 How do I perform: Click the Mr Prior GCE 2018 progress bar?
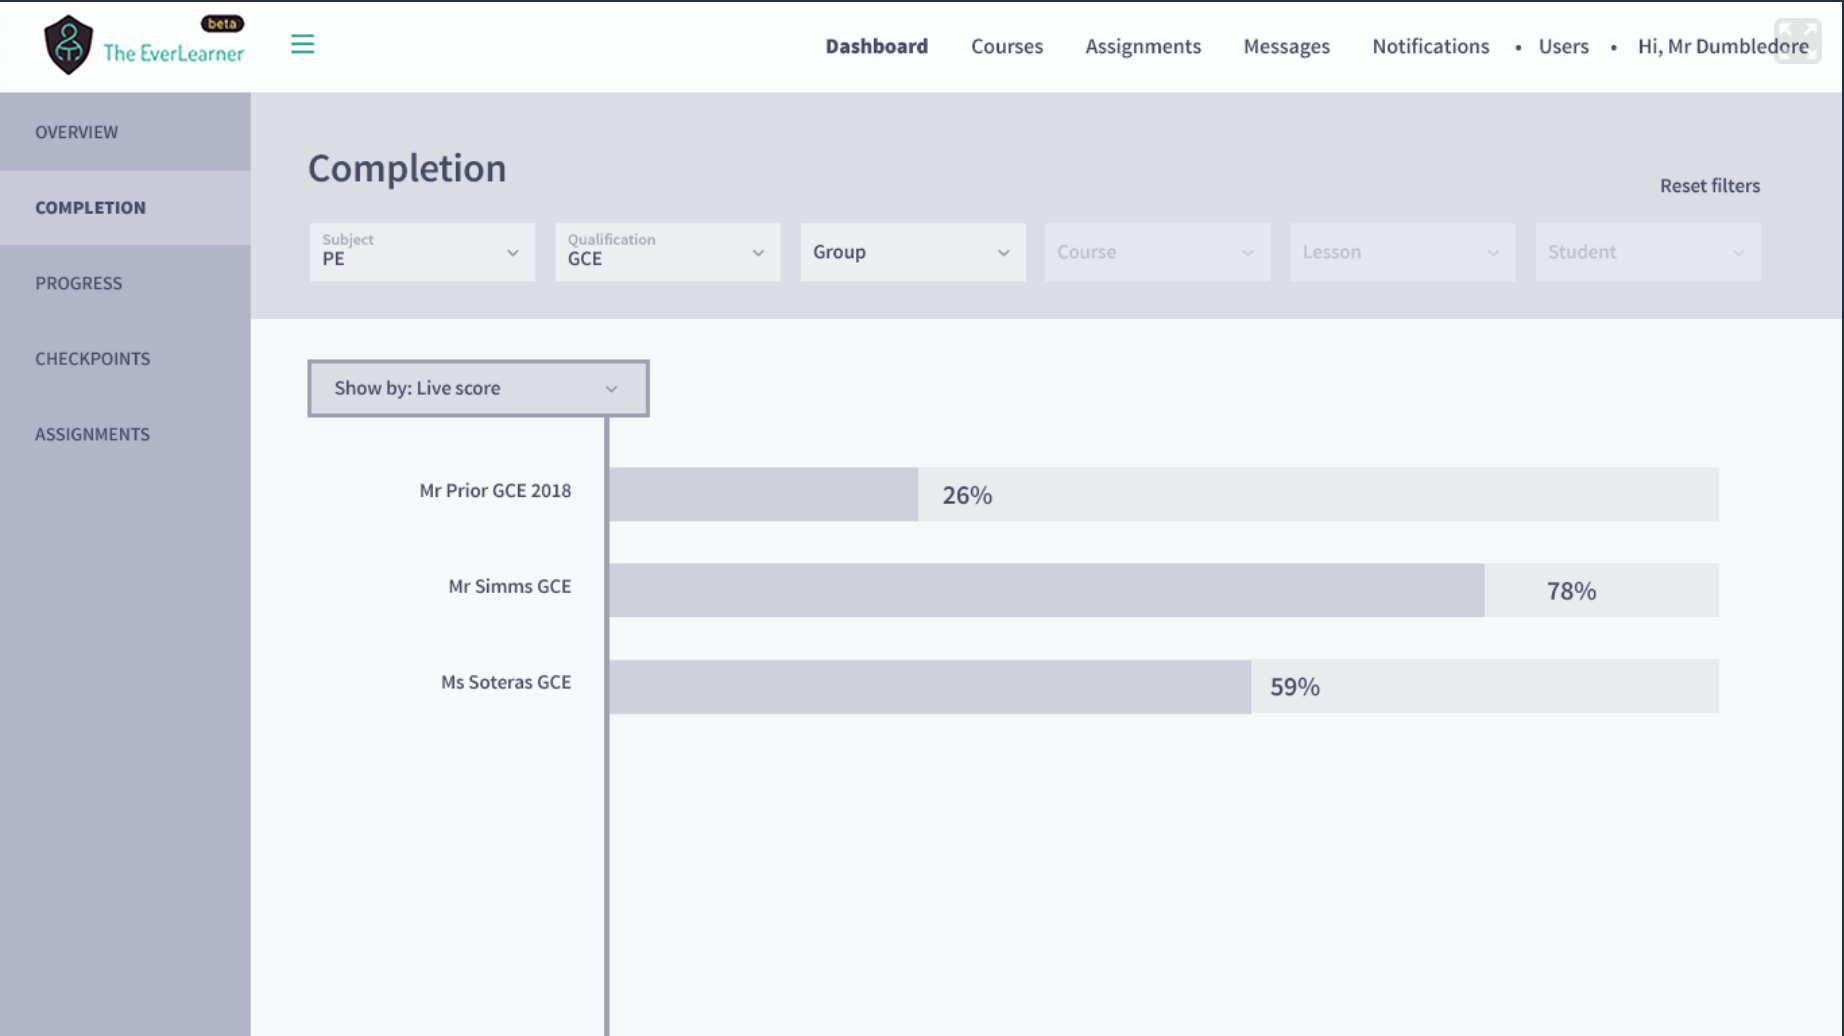pos(1164,494)
